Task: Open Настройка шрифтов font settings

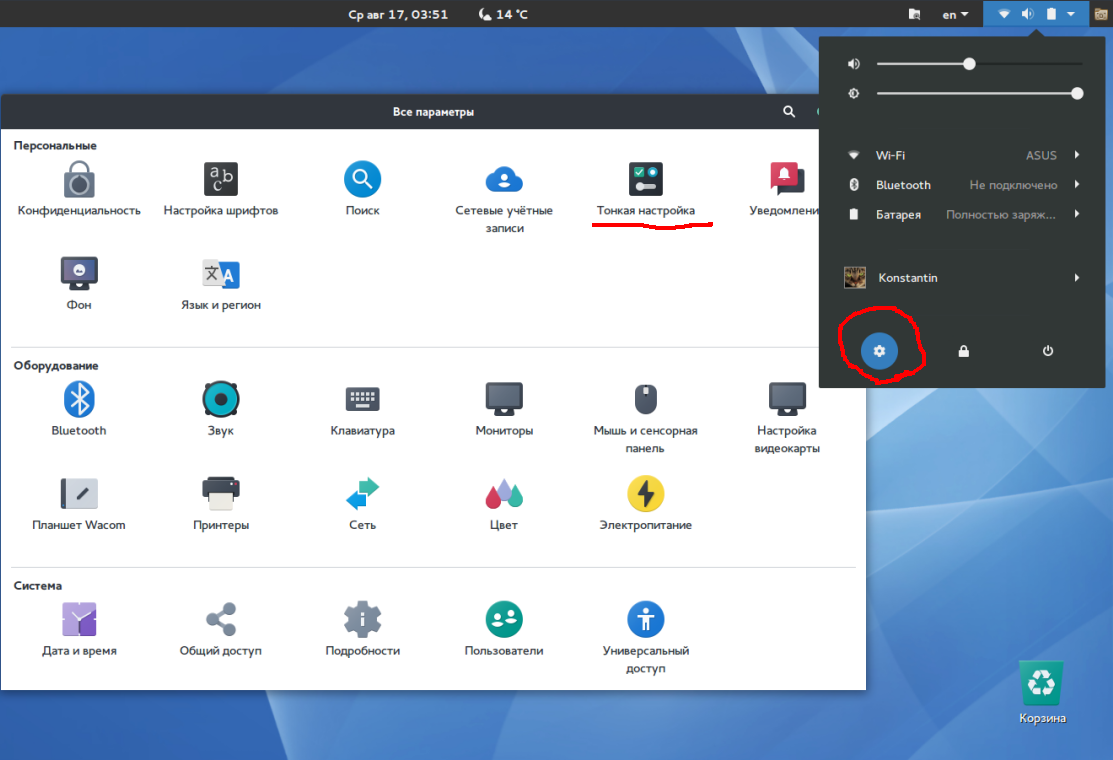Action: tap(220, 190)
